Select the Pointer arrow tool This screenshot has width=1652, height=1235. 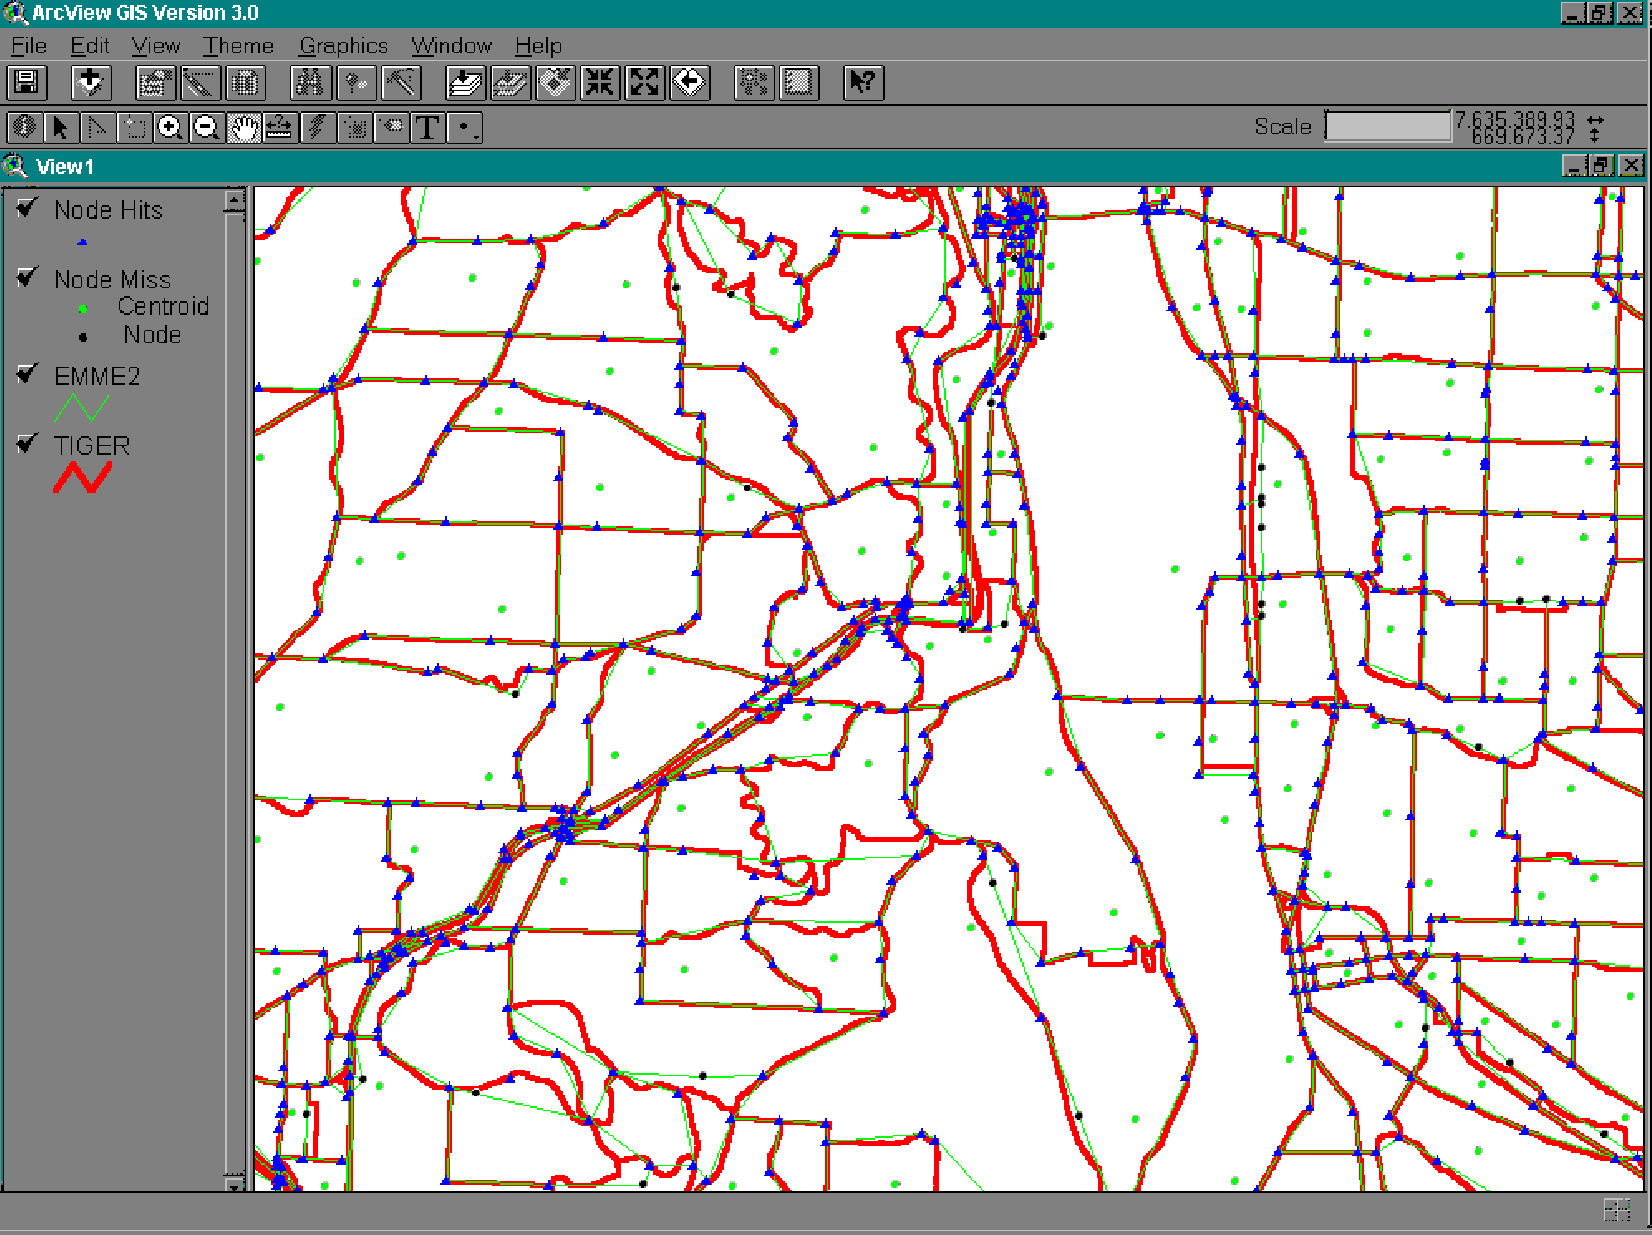(x=61, y=127)
